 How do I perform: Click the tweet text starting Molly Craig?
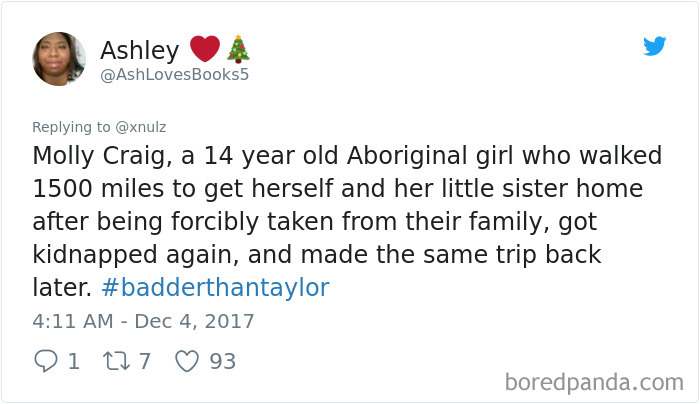point(347,221)
